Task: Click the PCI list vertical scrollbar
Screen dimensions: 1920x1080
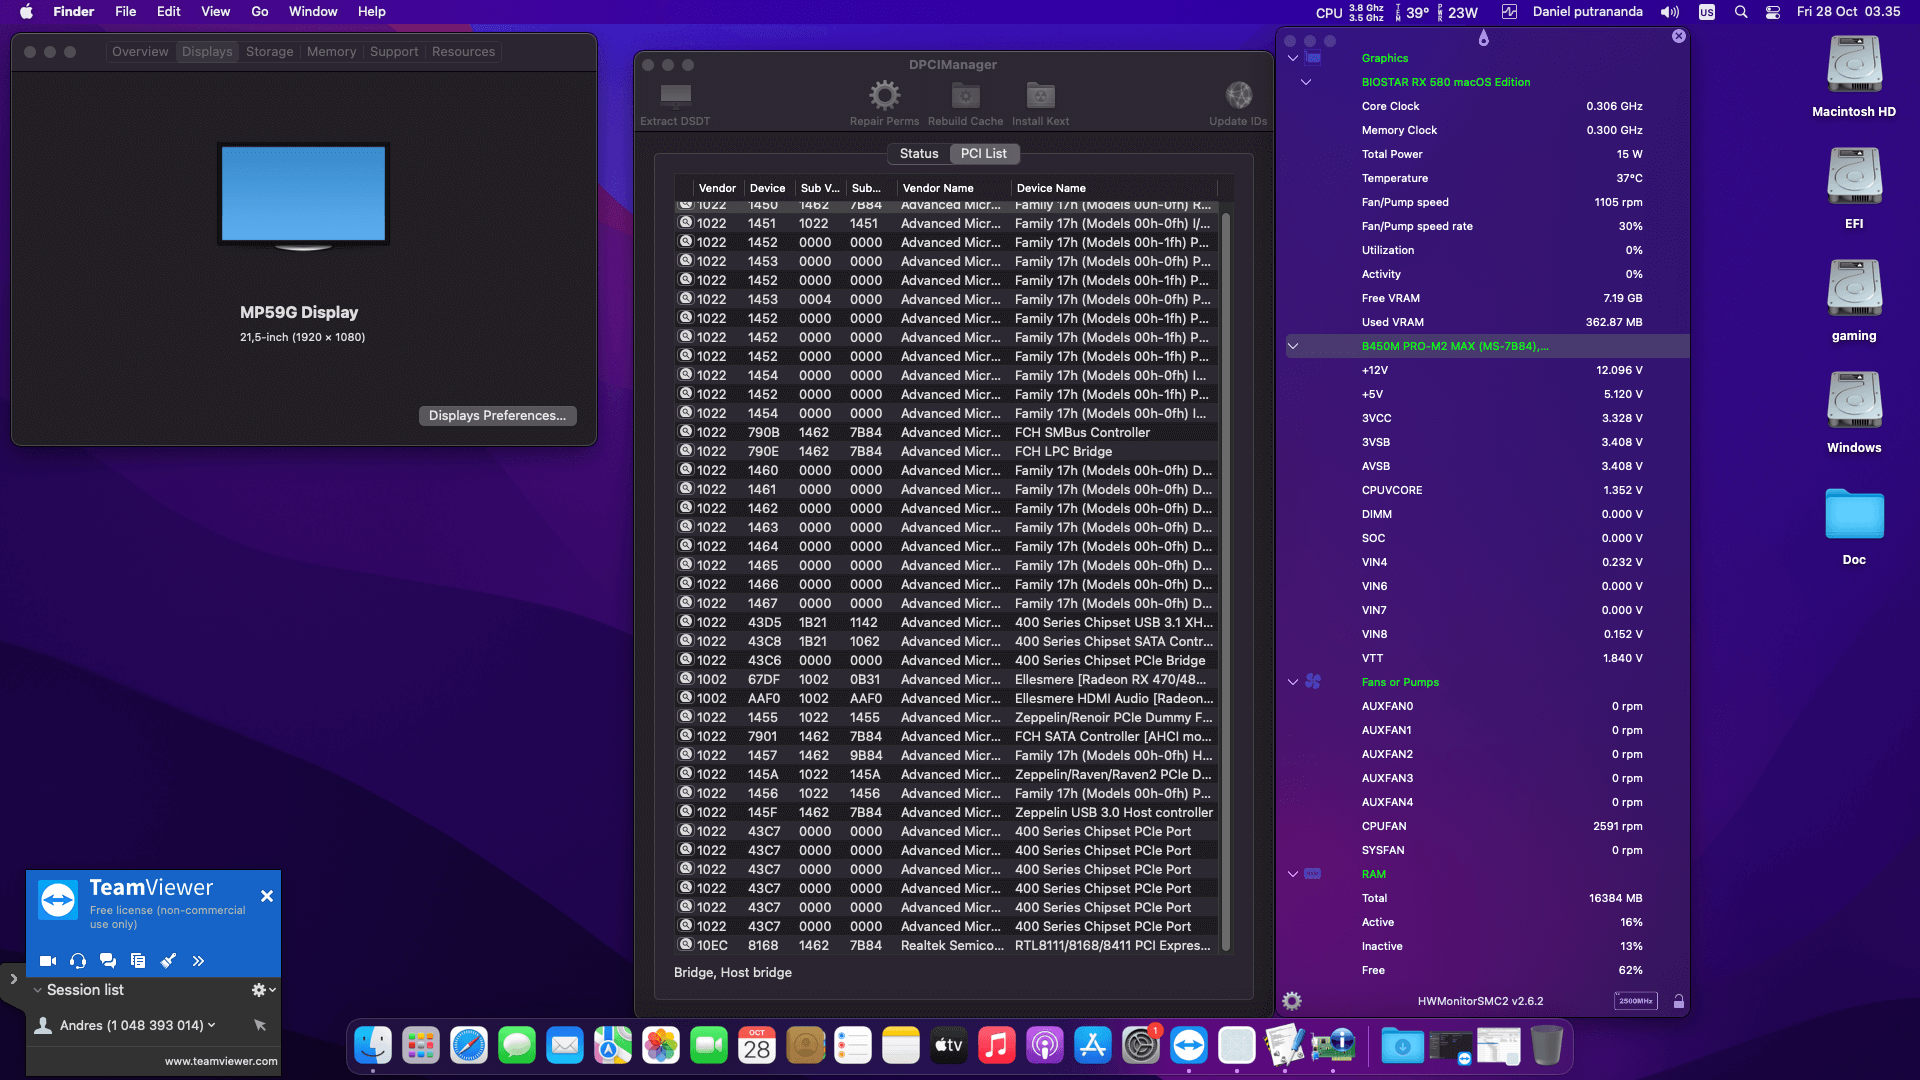Action: 1226,580
